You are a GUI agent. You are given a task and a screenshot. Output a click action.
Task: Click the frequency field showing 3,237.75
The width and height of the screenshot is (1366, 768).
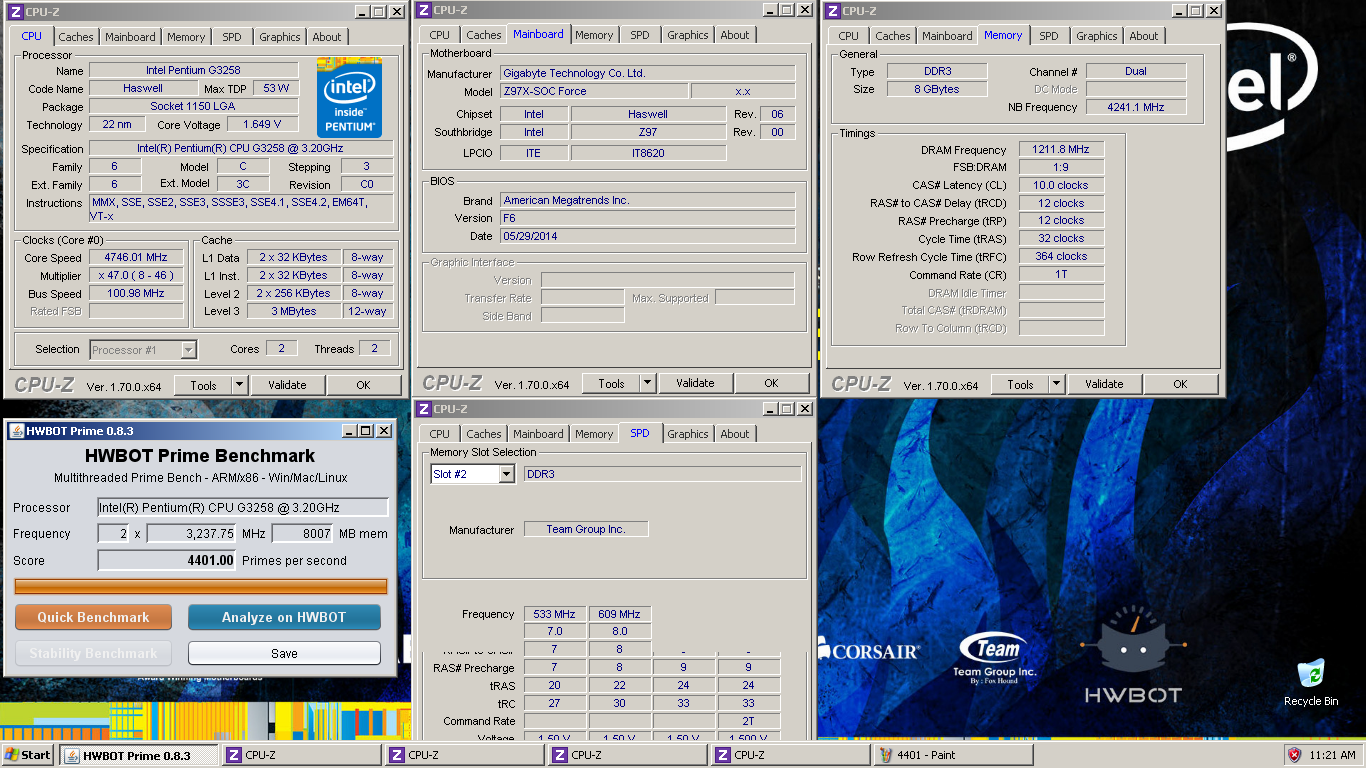[192, 534]
